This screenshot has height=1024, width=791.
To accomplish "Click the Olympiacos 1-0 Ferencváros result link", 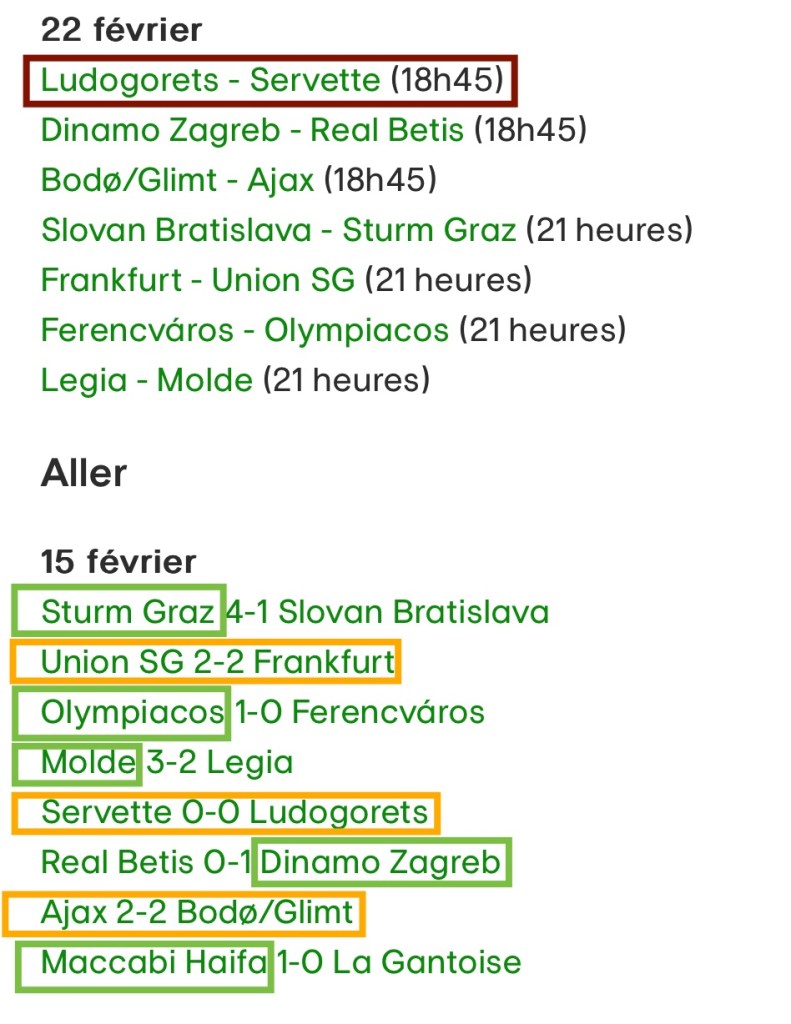I will tap(262, 712).
